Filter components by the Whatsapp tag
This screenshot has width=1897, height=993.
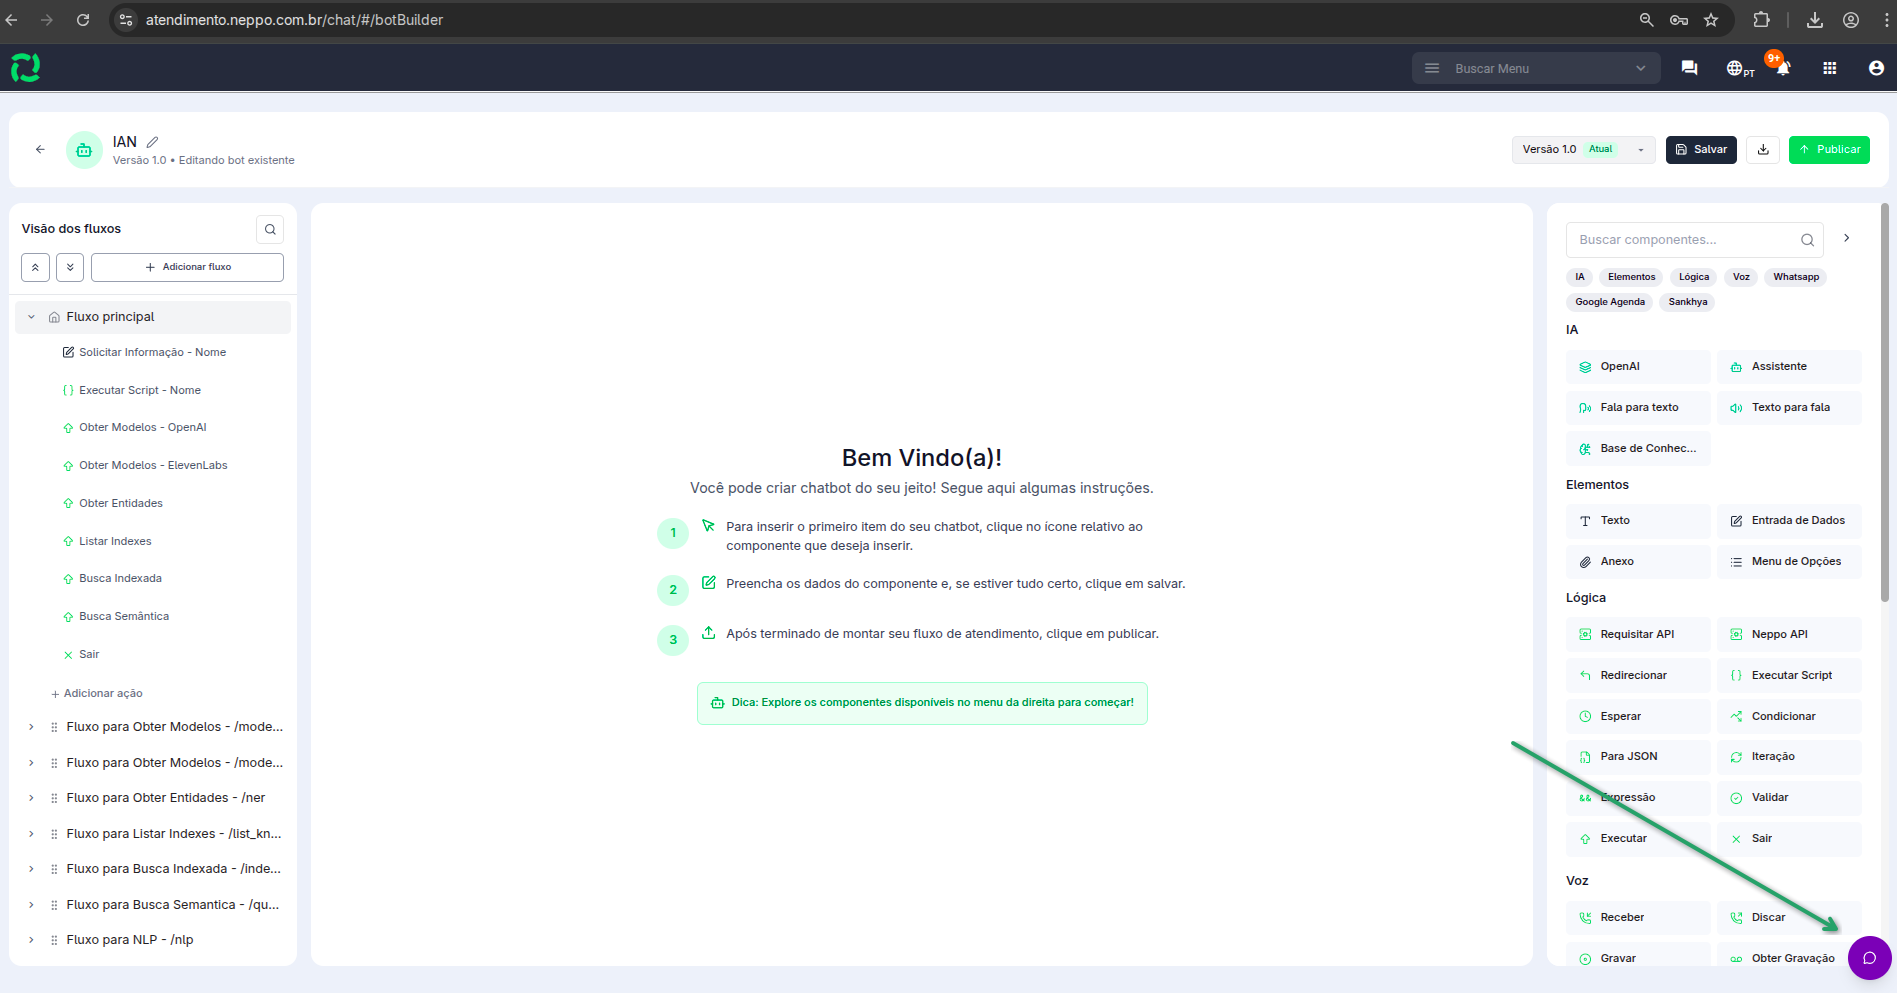(x=1796, y=277)
